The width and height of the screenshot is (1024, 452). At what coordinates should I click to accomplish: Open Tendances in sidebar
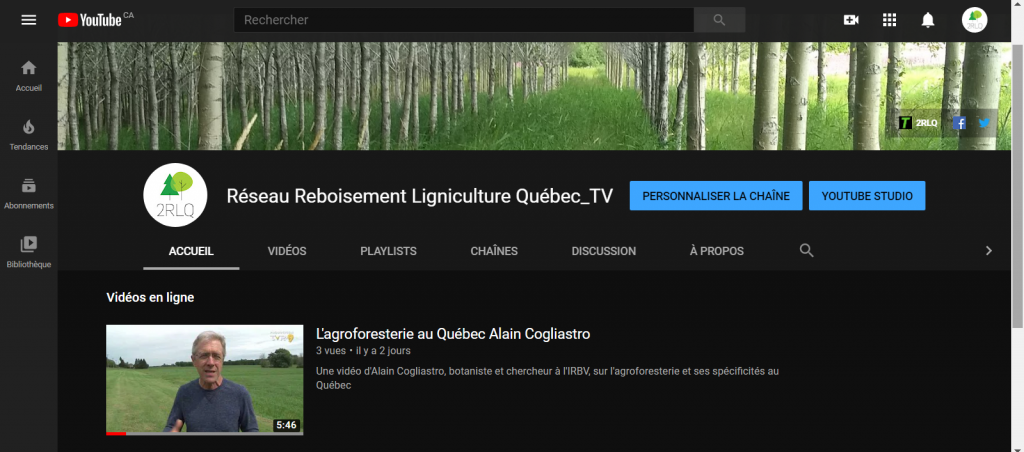pyautogui.click(x=29, y=135)
